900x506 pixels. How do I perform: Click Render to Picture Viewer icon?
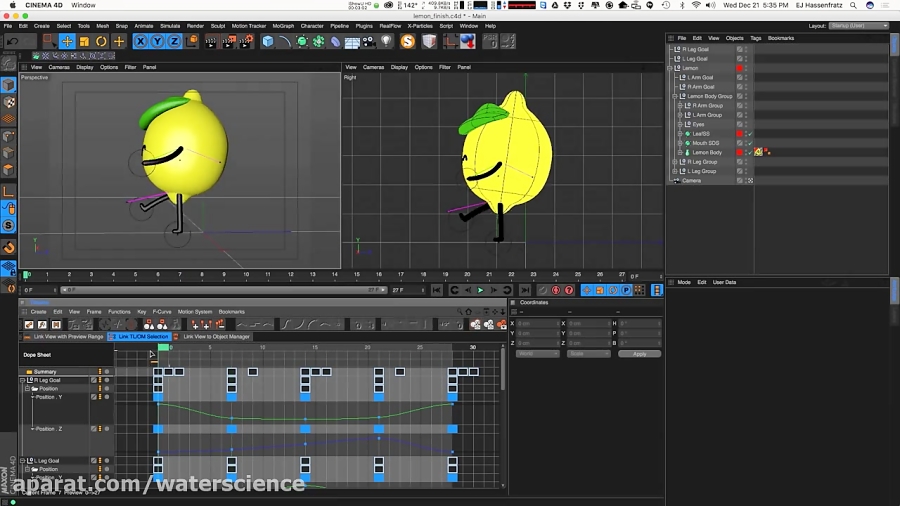(228, 41)
